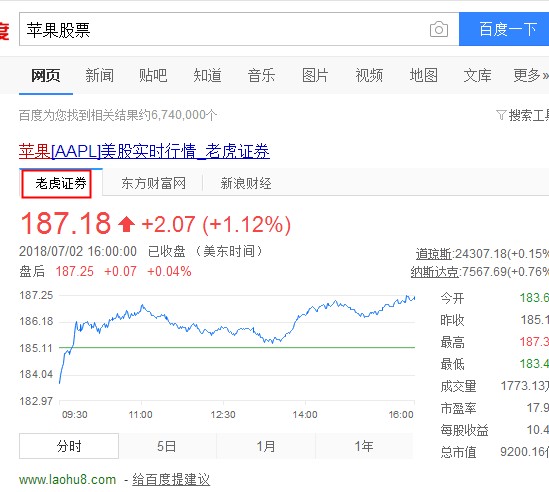Switch to the 新浪财经 source tab

pos(246,183)
